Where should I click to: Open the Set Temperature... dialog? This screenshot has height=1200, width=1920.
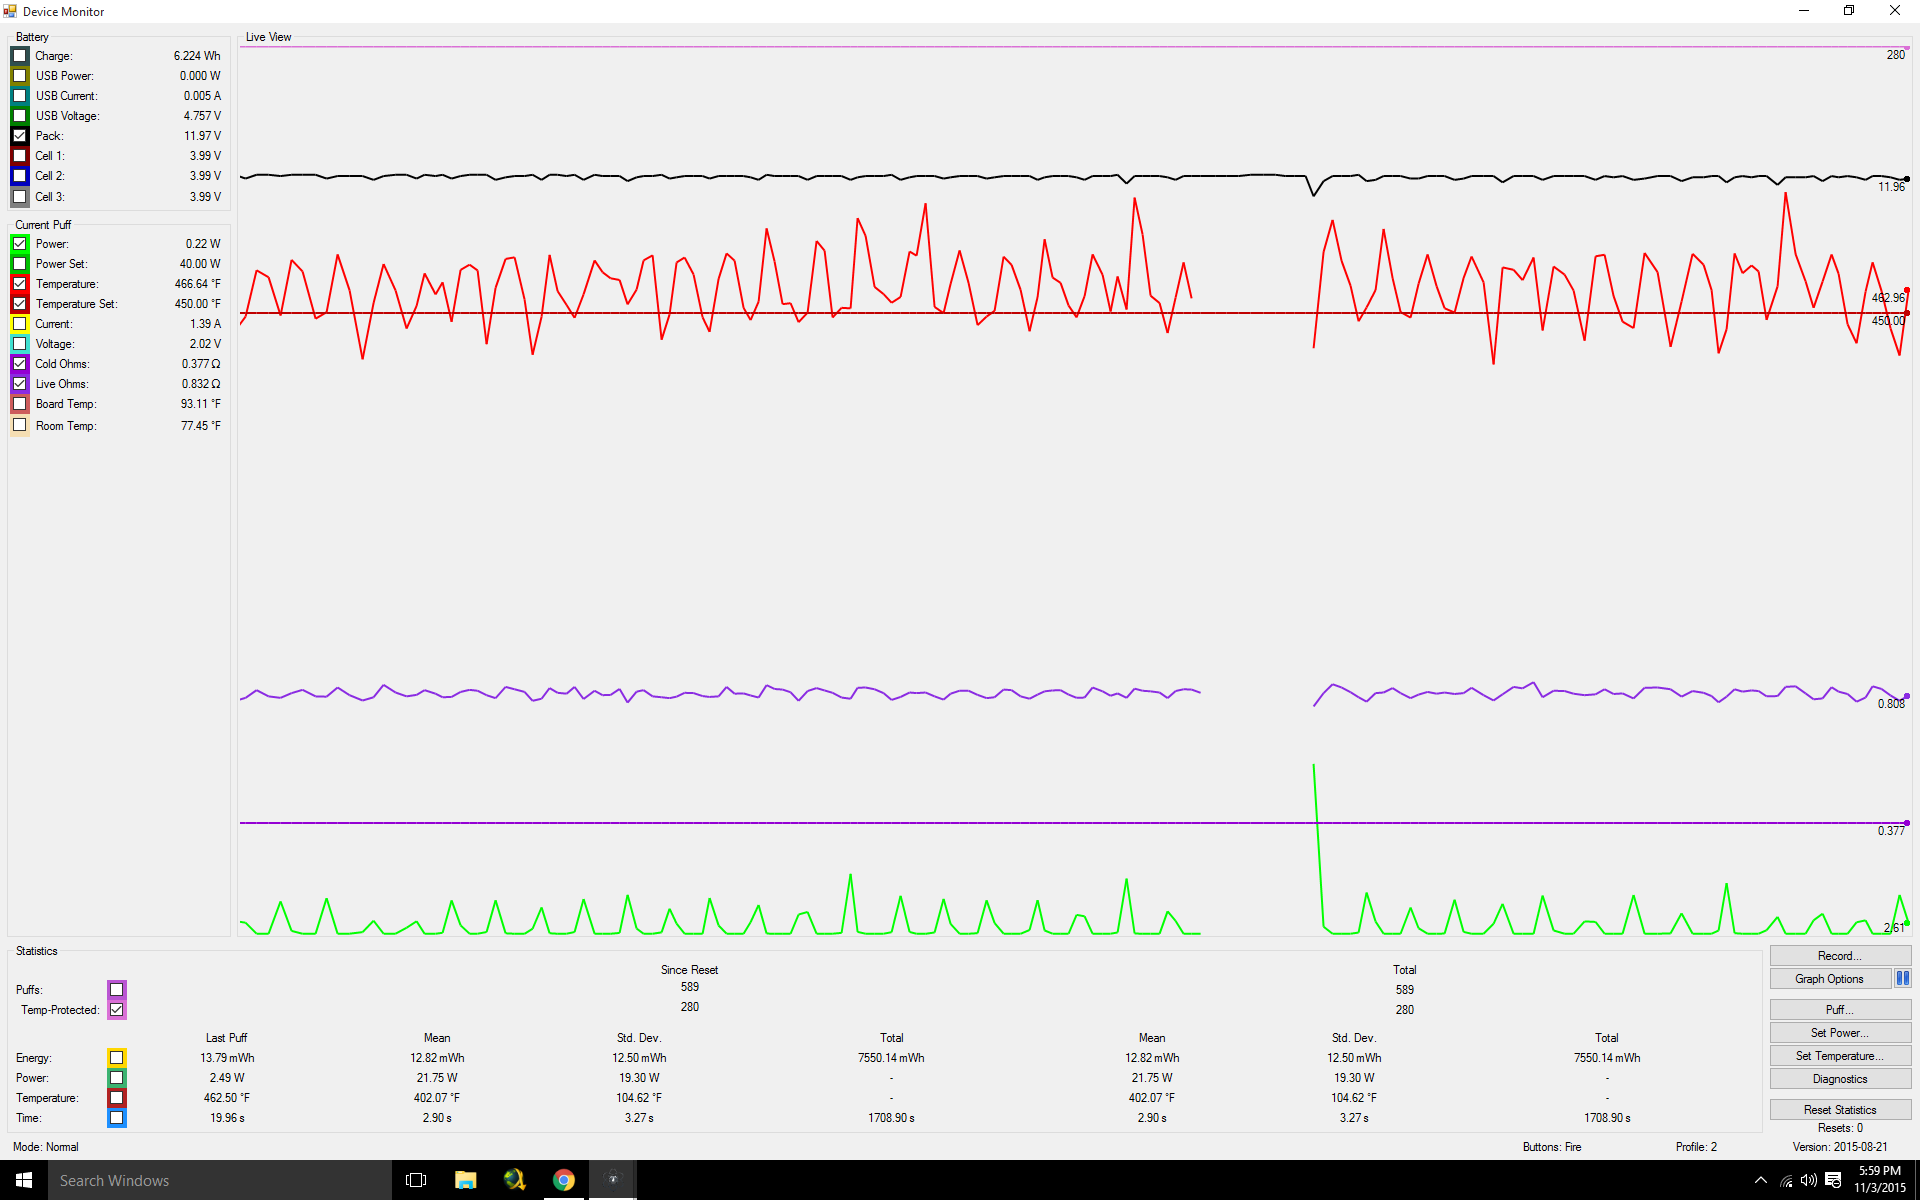coord(1839,1056)
